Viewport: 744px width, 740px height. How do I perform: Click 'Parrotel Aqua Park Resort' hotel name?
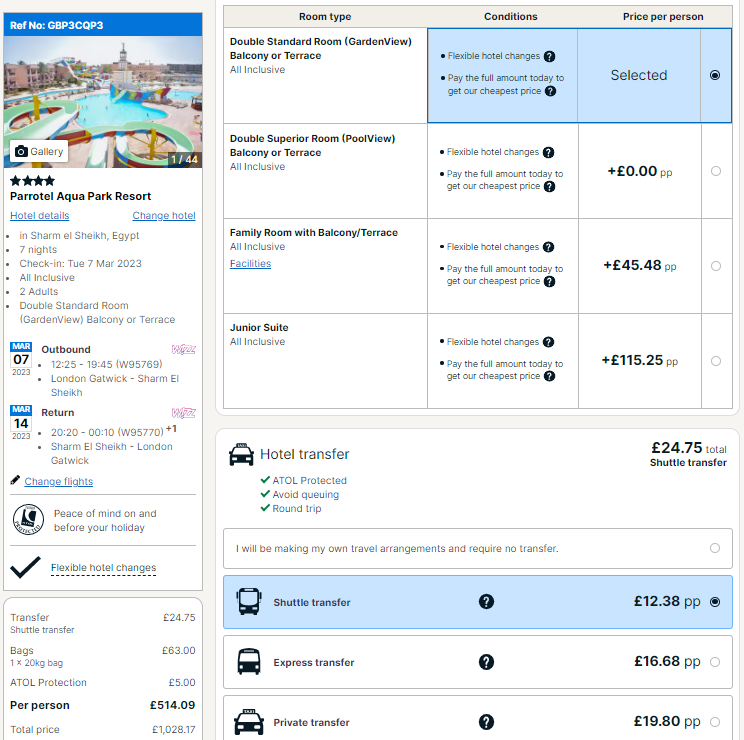pyautogui.click(x=80, y=196)
